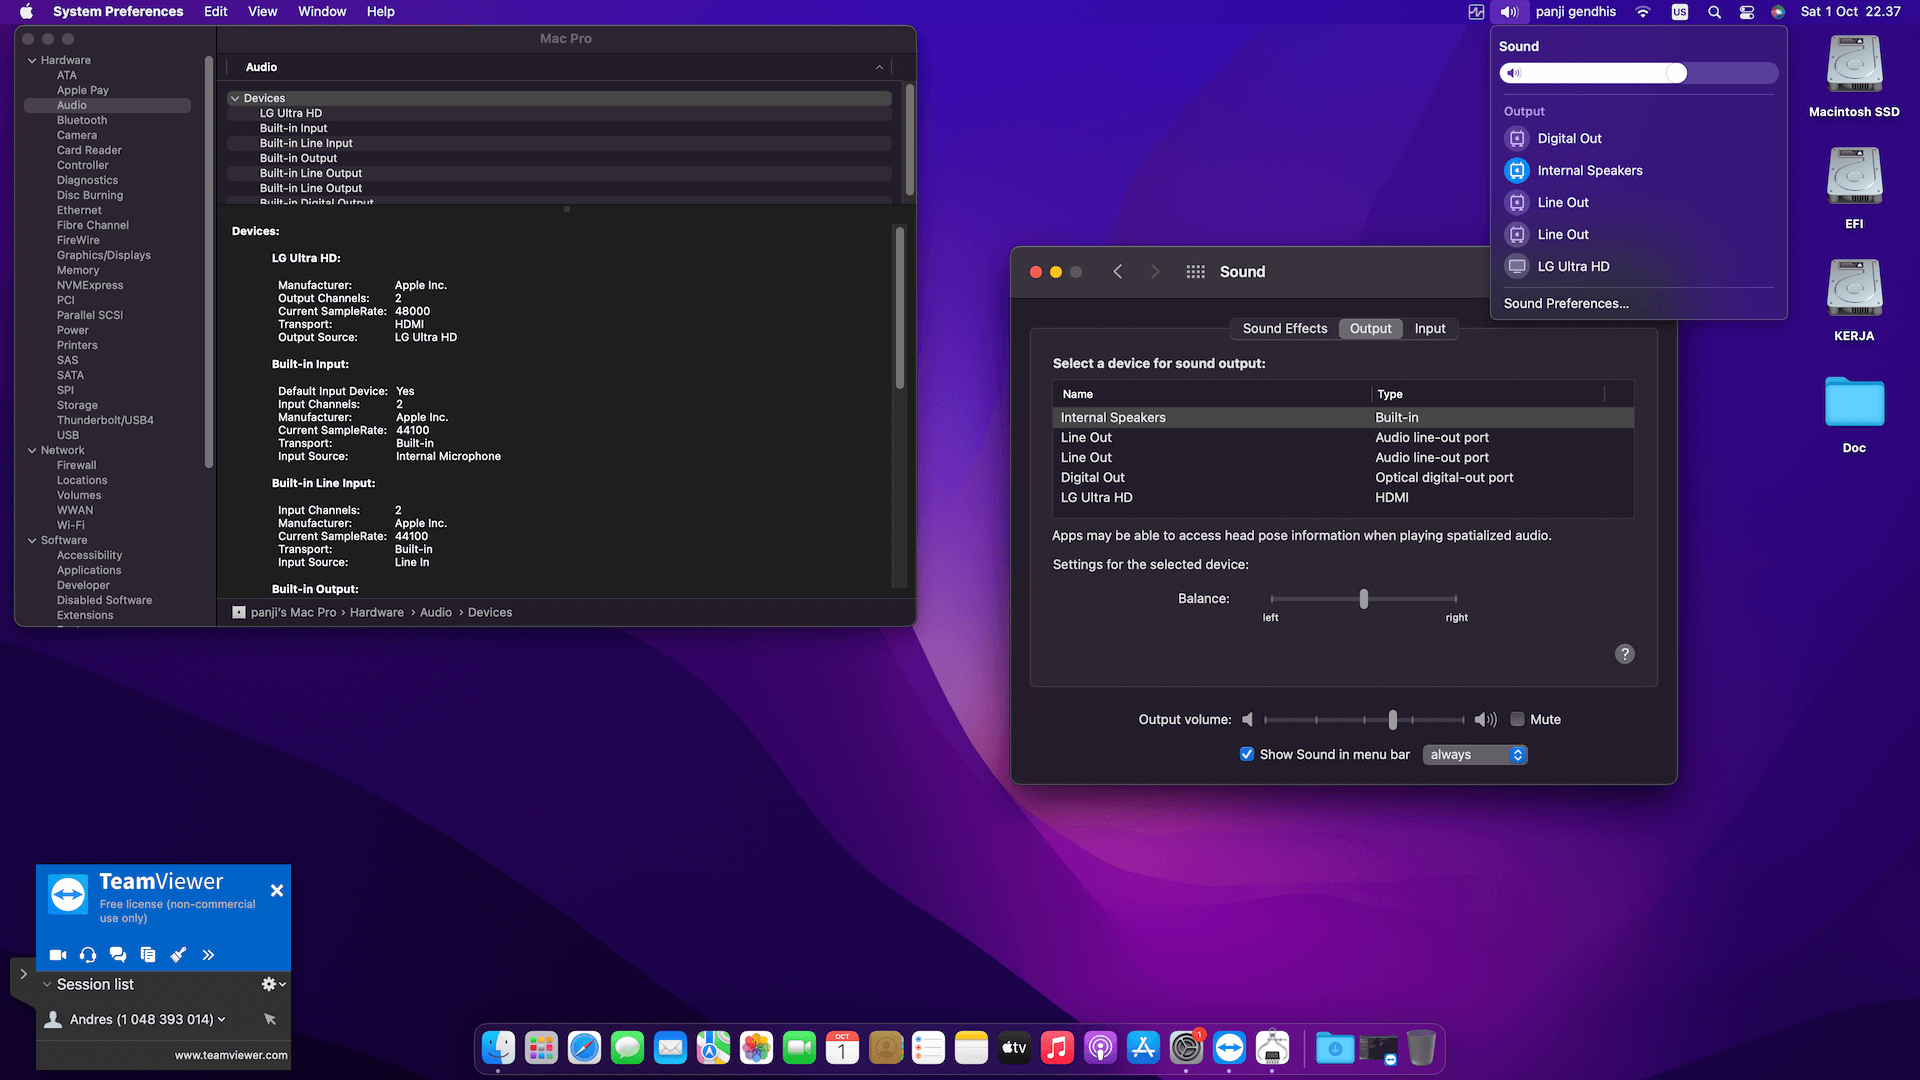Click the help question mark in Sound
Viewport: 1920px width, 1080px height.
point(1625,654)
